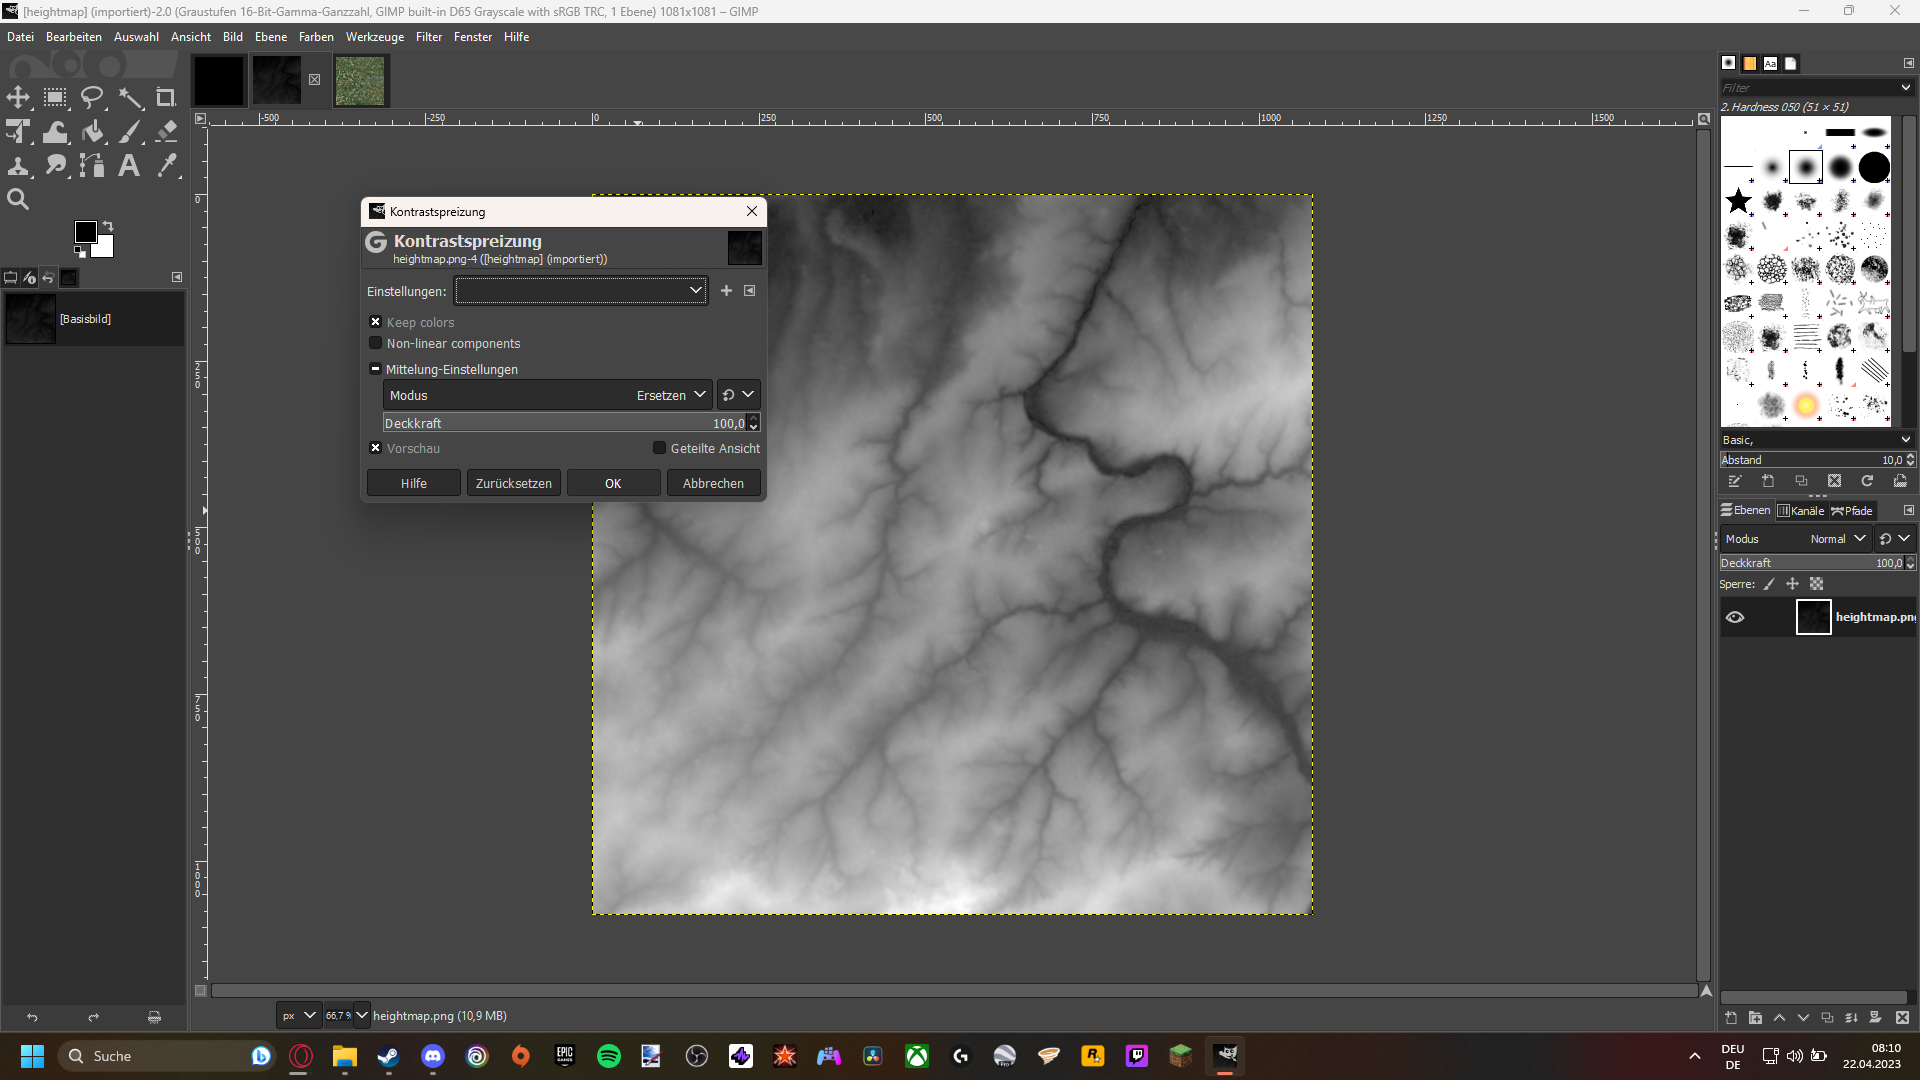This screenshot has width=1920, height=1080.
Task: Select the Color Picker eyedropper tool
Action: 166,165
